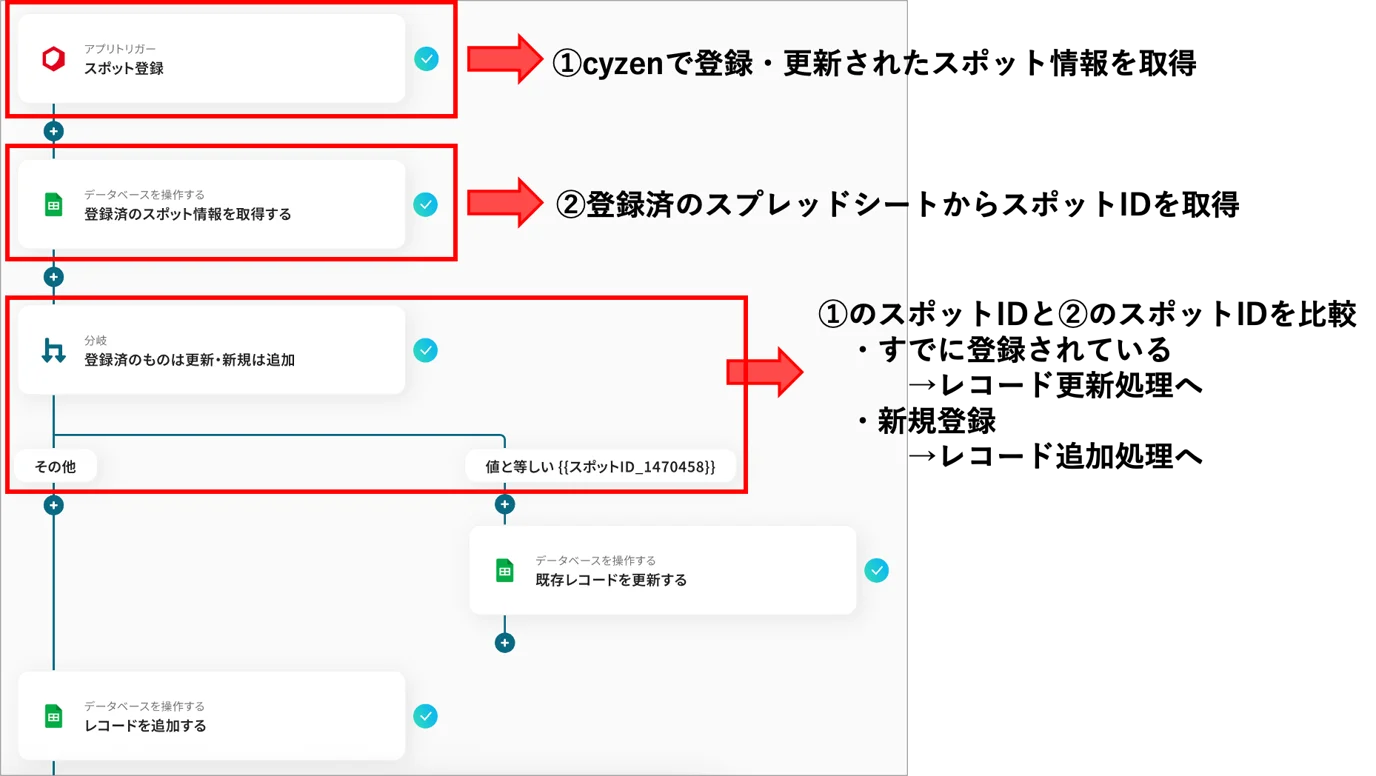Click the Sheets icon on 既存レコードを更新する
This screenshot has width=1376, height=776.
[x=505, y=571]
